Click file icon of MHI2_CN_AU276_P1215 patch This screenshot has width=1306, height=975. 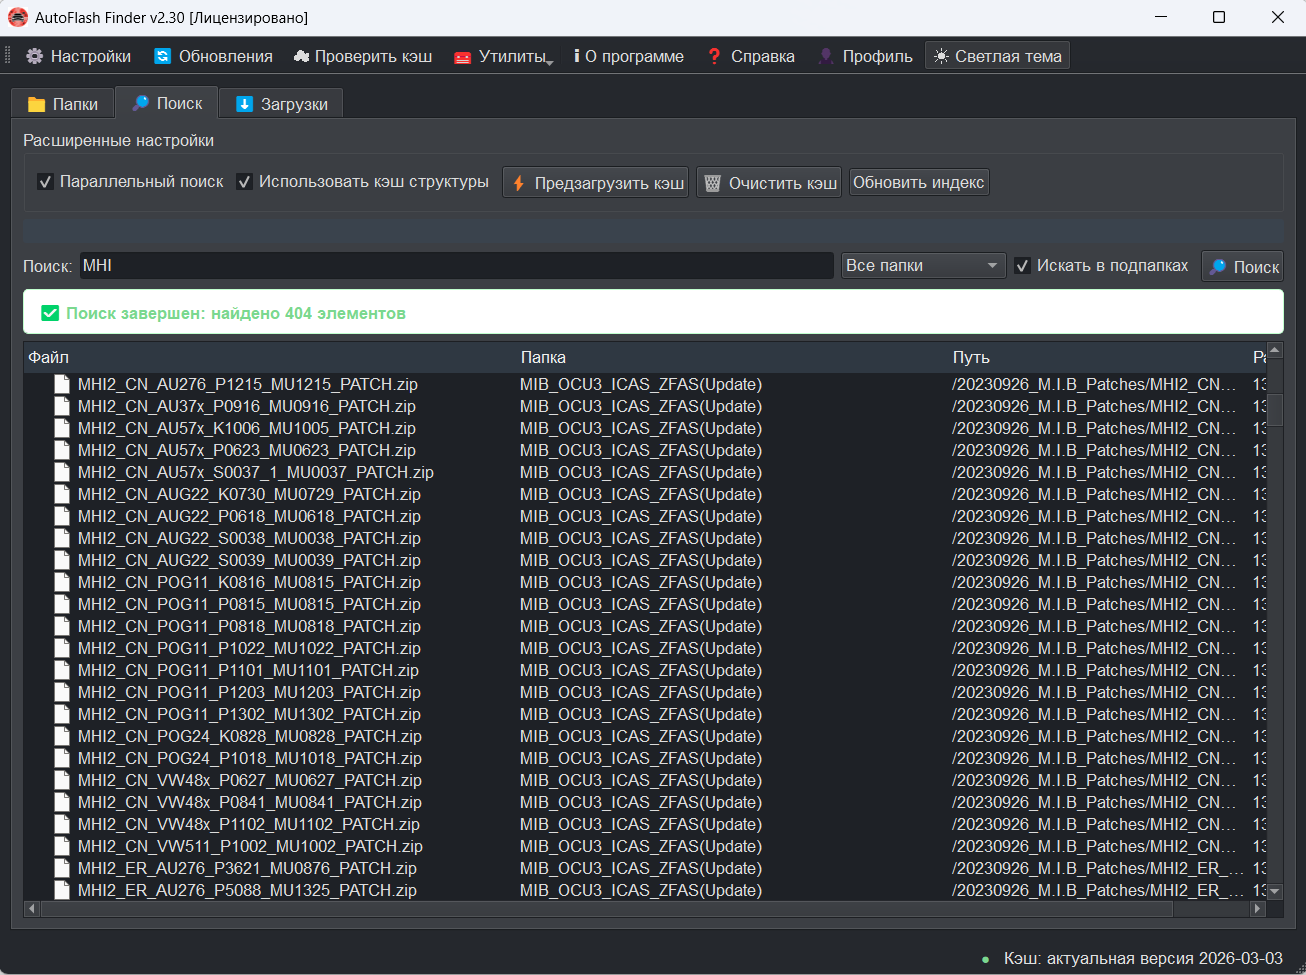62,384
